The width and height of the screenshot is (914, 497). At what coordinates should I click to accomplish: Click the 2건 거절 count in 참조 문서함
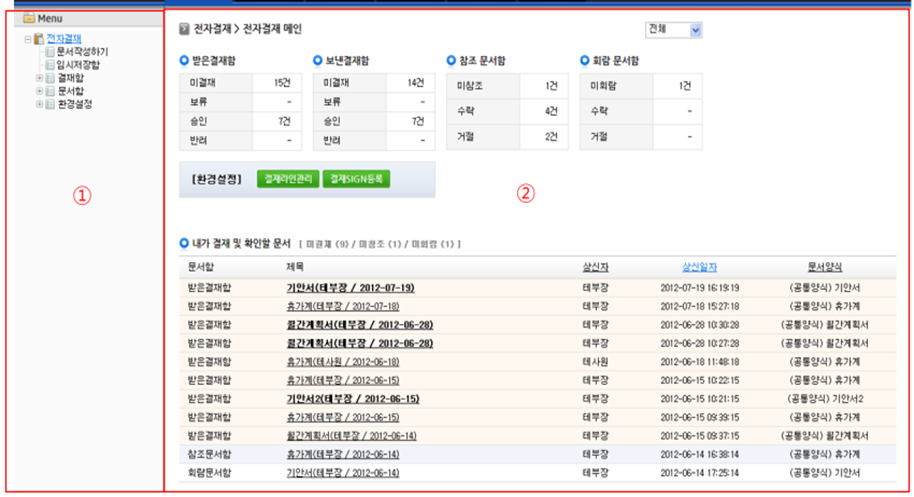(x=551, y=136)
